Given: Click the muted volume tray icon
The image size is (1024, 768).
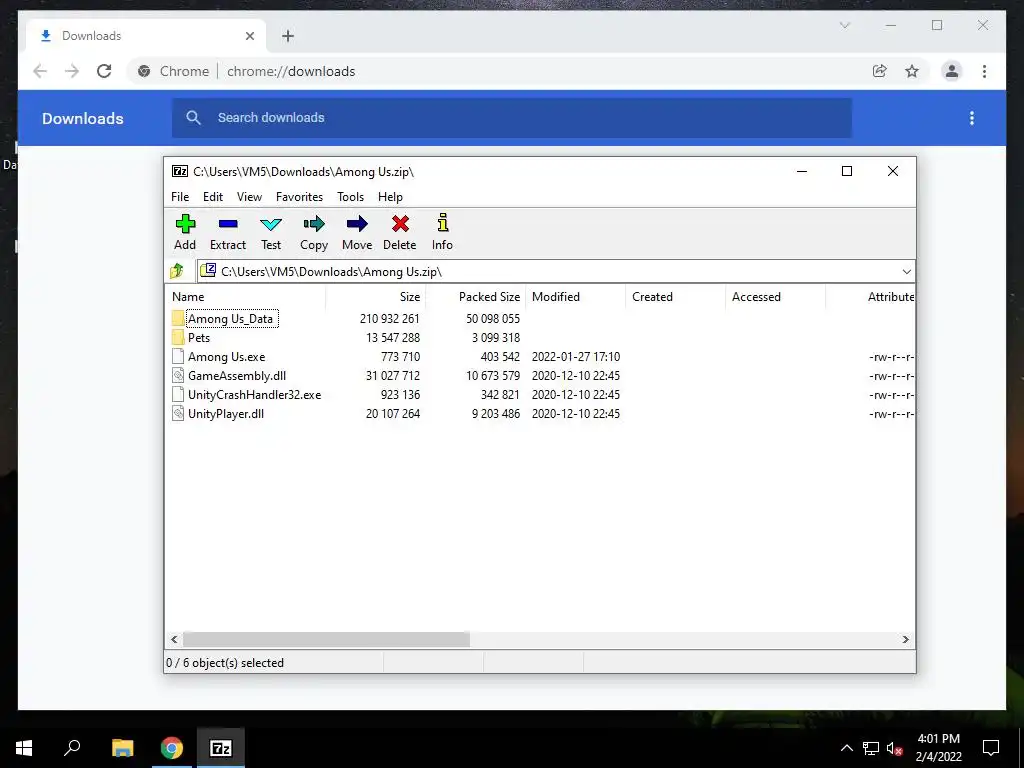Looking at the screenshot, I should tap(895, 748).
